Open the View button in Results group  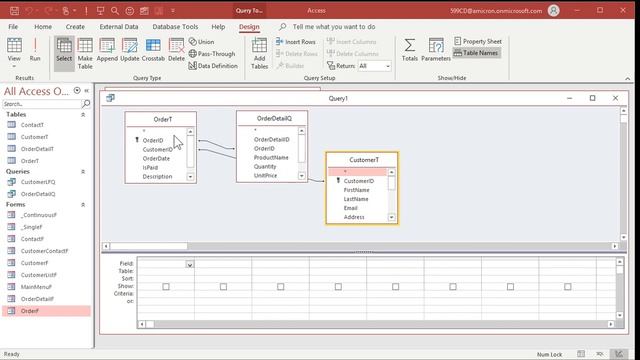coord(14,53)
